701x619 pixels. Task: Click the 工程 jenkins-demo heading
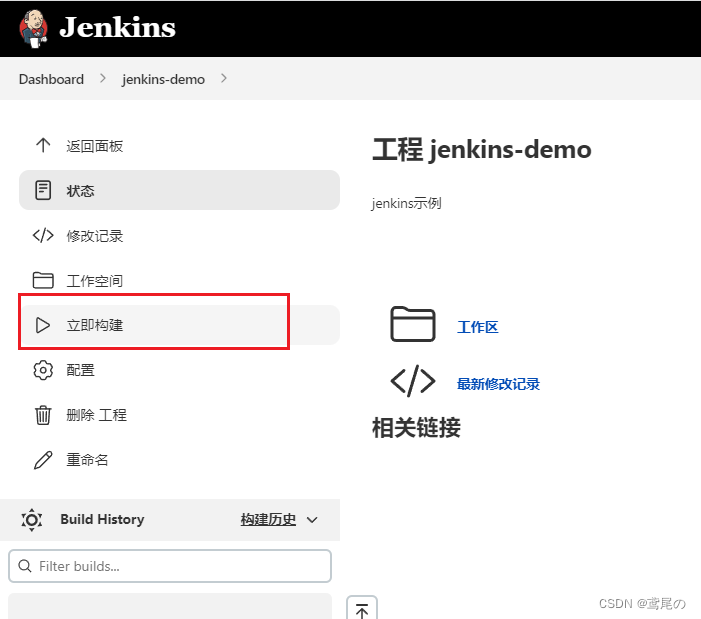click(482, 149)
